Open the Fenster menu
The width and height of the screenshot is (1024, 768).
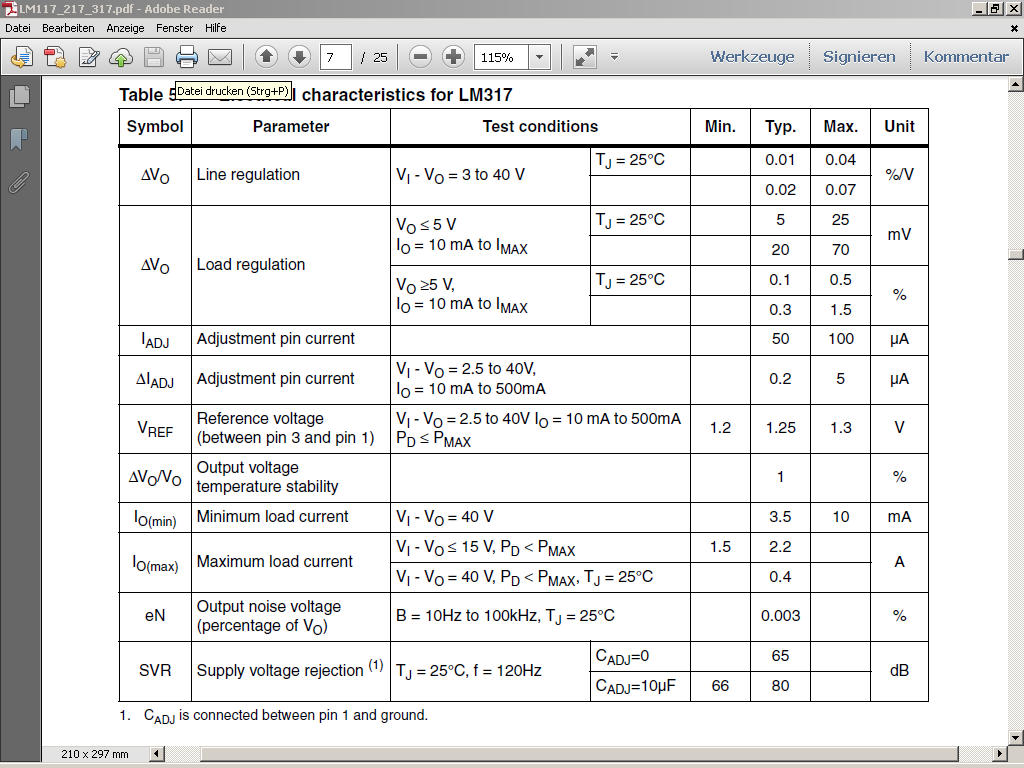(174, 28)
